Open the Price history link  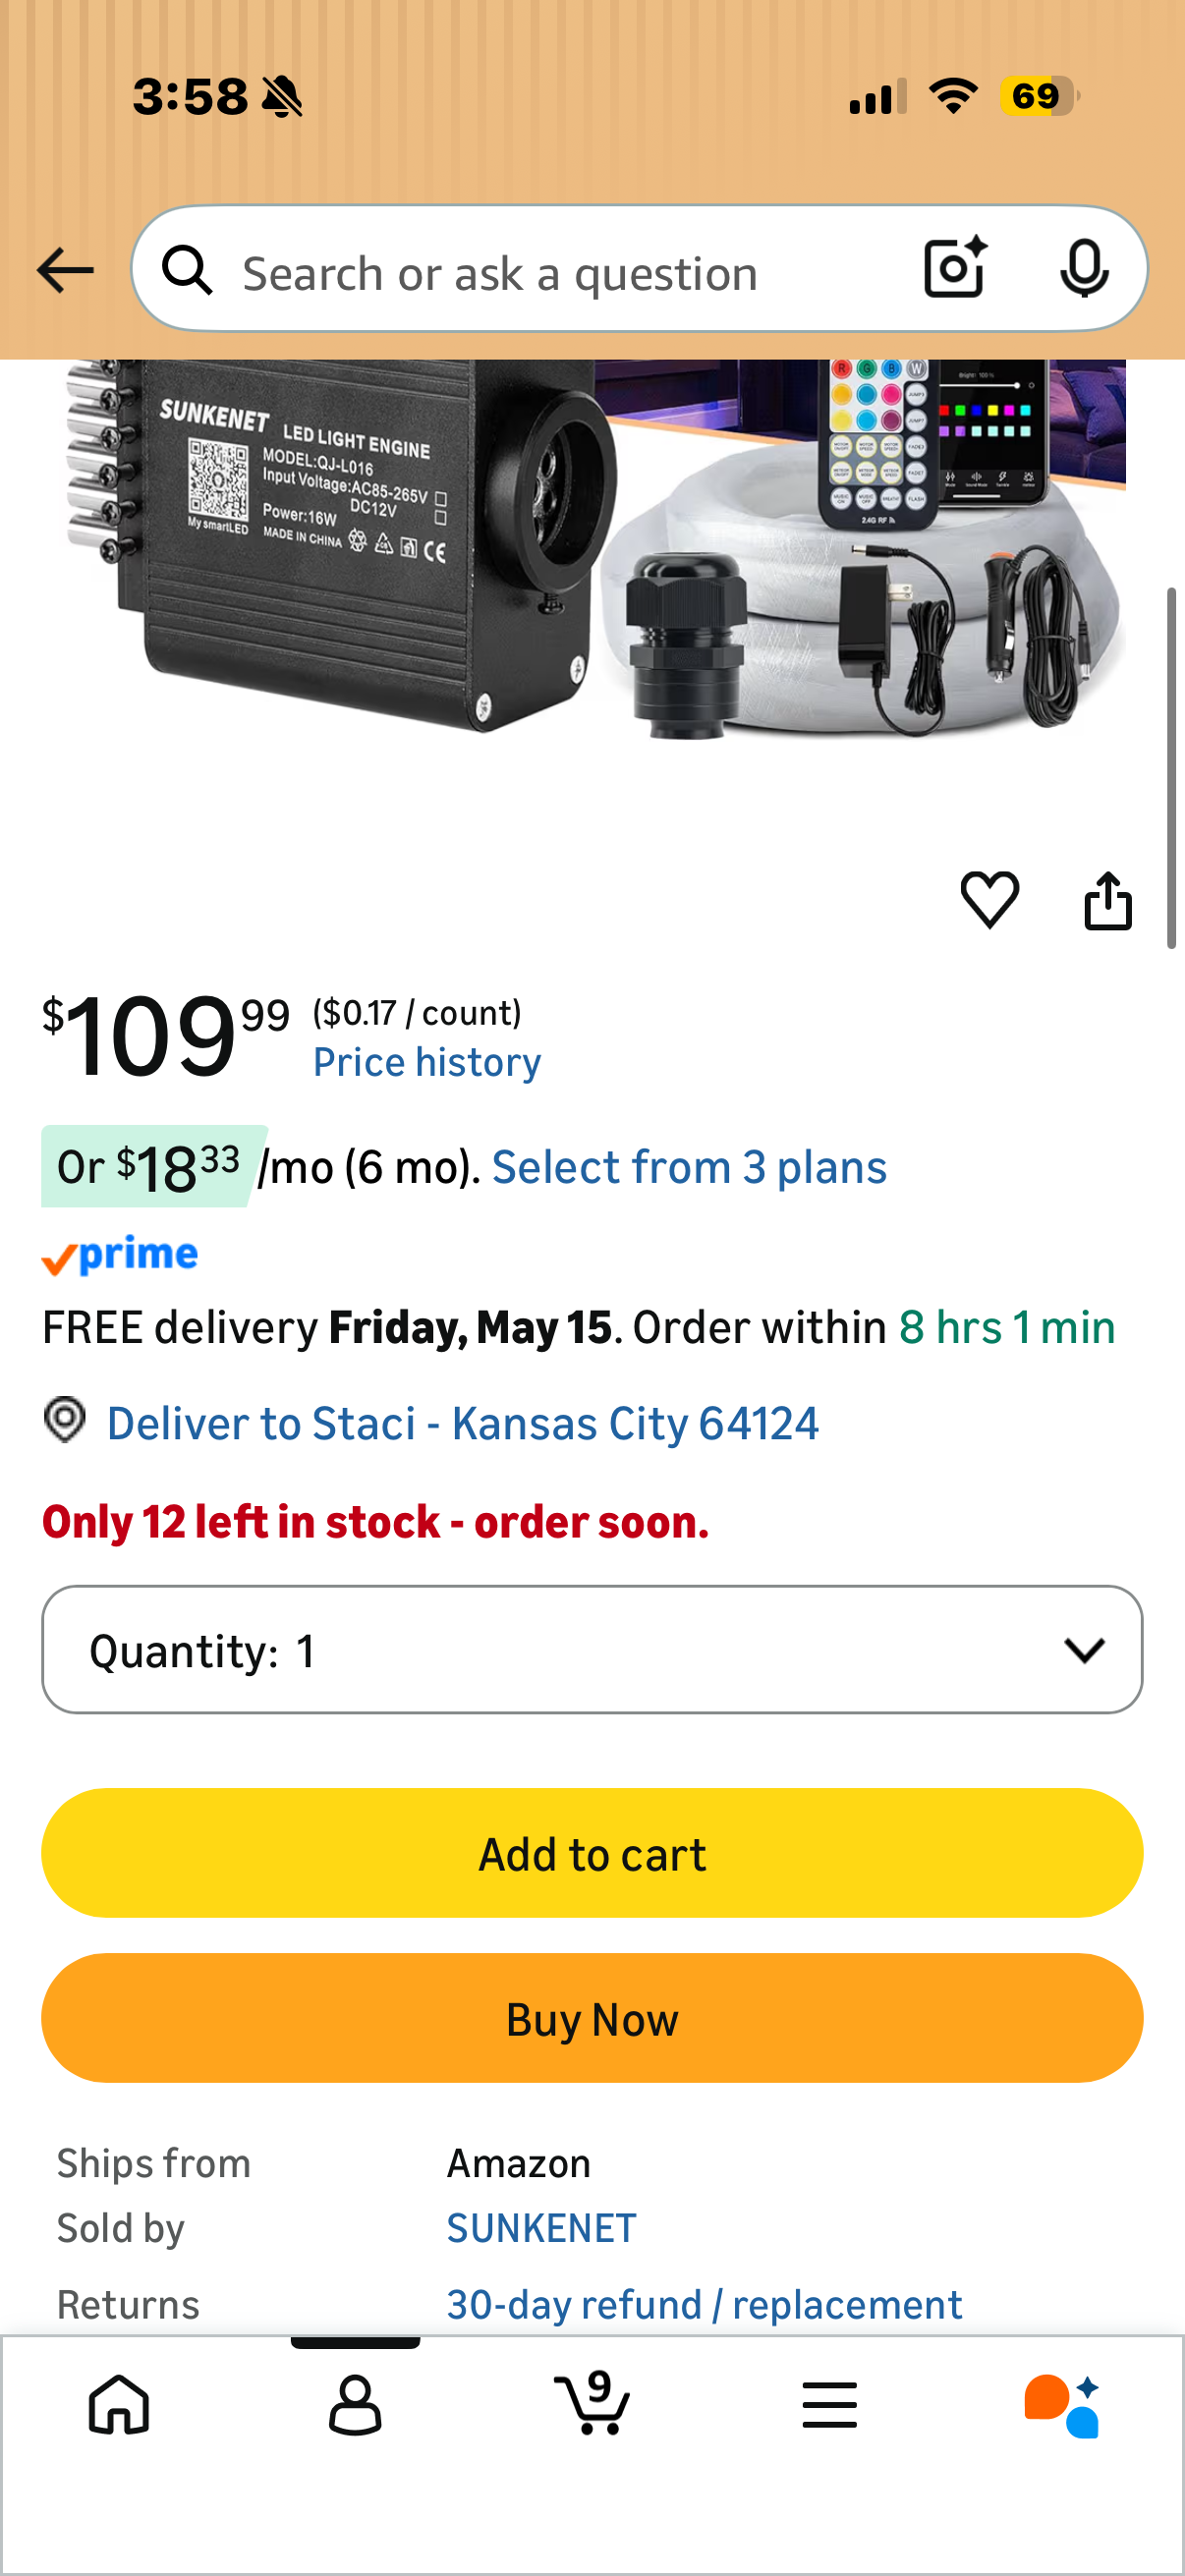(x=427, y=1062)
